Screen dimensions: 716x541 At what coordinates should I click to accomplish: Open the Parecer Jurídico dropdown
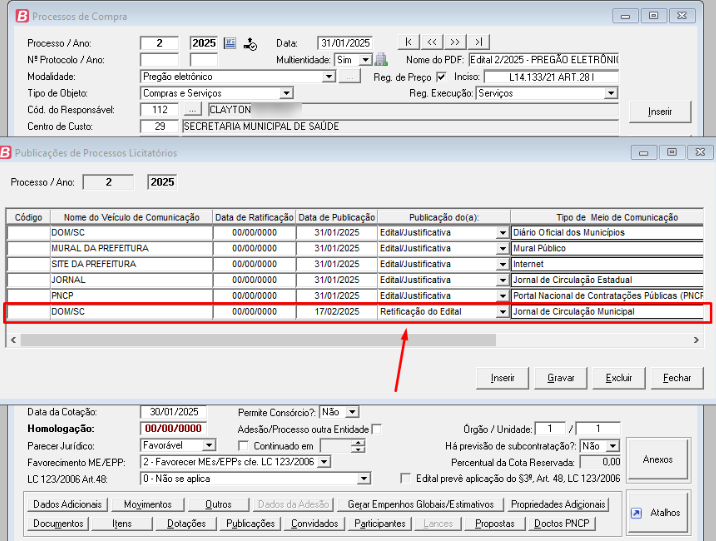tap(209, 445)
